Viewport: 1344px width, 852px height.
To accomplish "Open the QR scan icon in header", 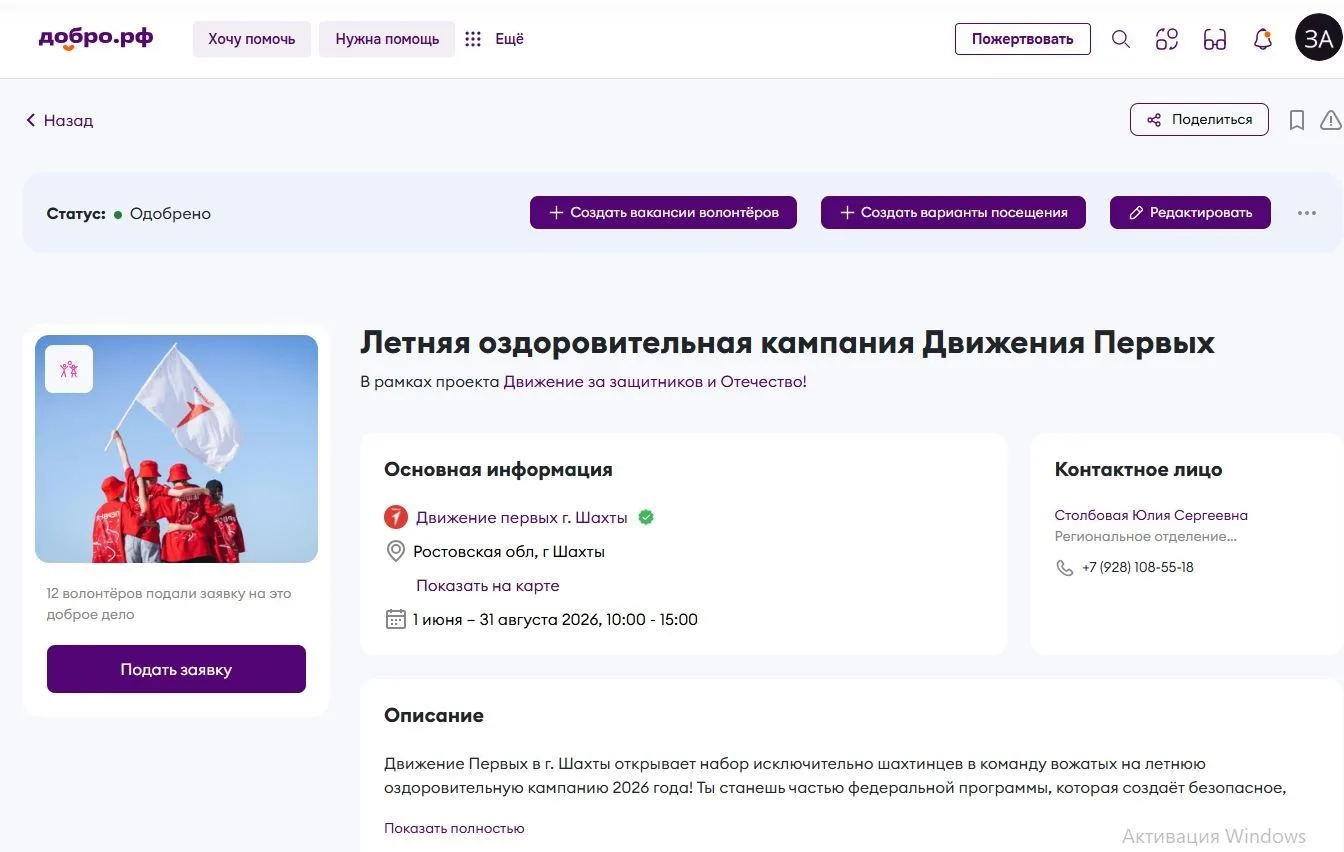I will click(x=1167, y=39).
